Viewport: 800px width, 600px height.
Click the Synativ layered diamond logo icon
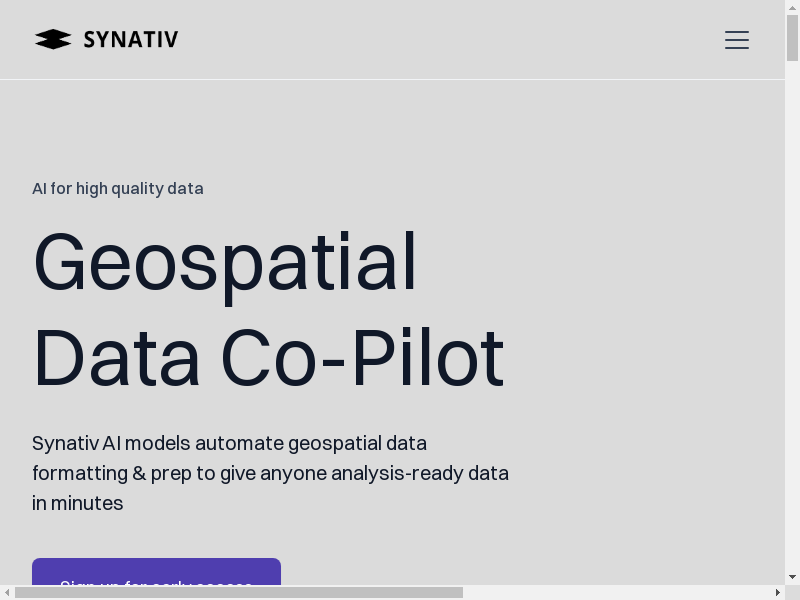pyautogui.click(x=53, y=40)
